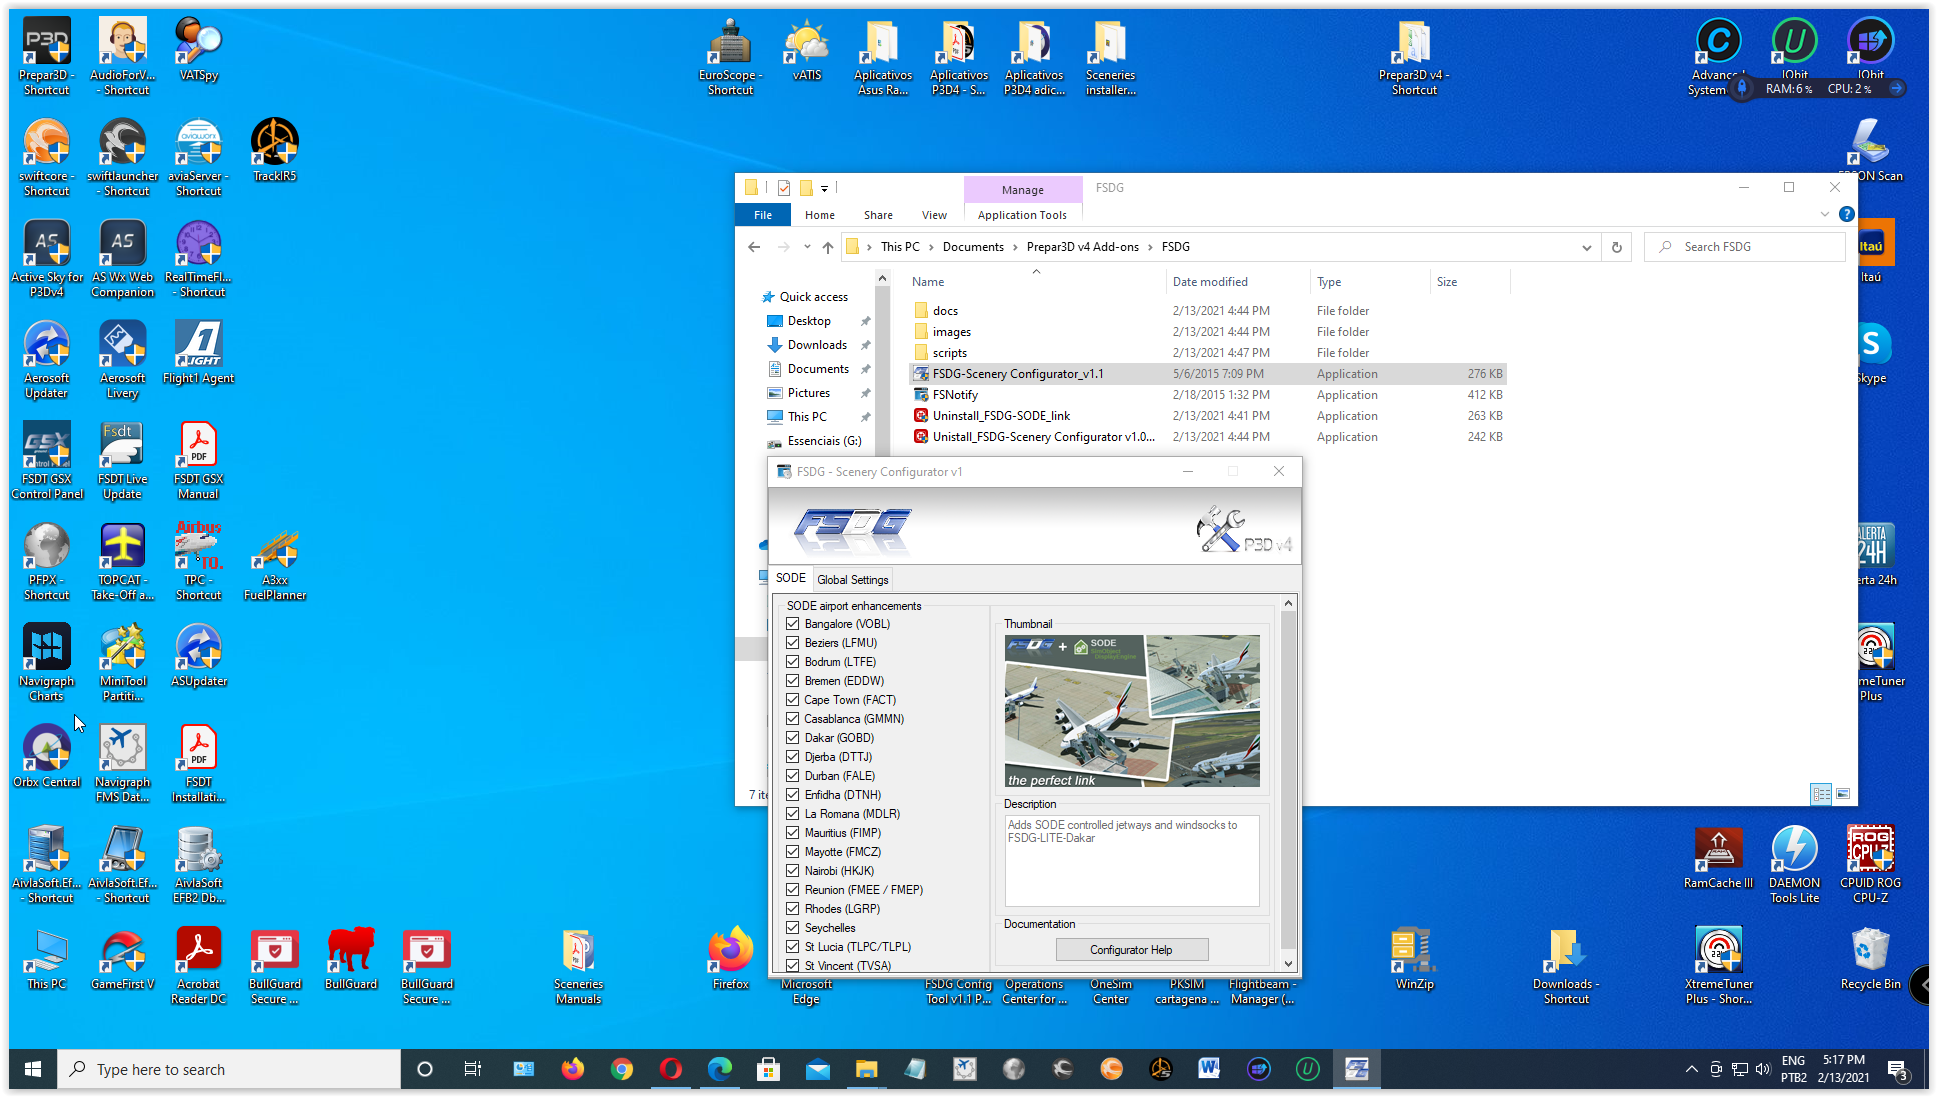This screenshot has height=1097, width=1937.
Task: Switch to the Global Settings tab
Action: point(852,579)
